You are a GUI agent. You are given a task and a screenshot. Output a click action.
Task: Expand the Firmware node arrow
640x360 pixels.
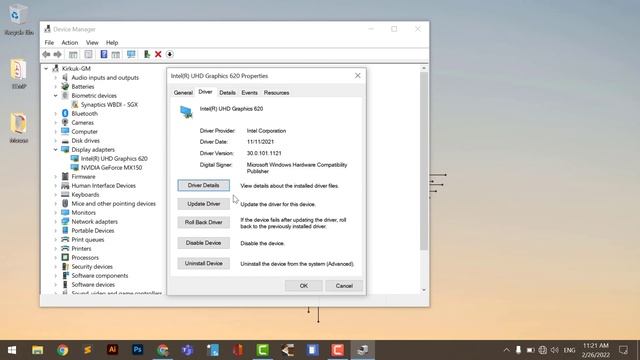pos(56,177)
